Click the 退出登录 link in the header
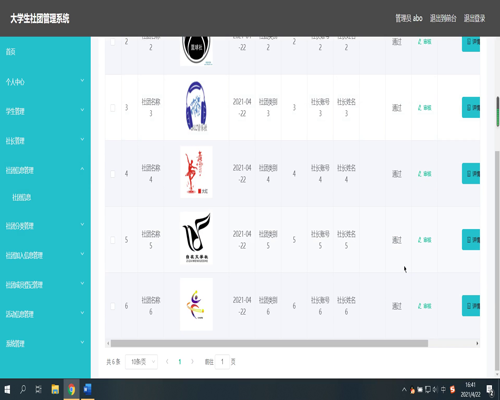 [474, 18]
